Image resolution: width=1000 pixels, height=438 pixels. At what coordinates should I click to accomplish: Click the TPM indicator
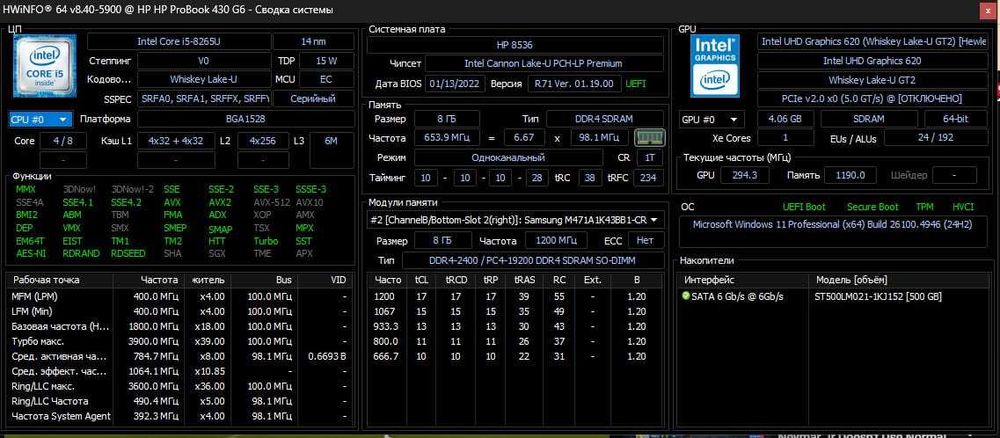(925, 207)
